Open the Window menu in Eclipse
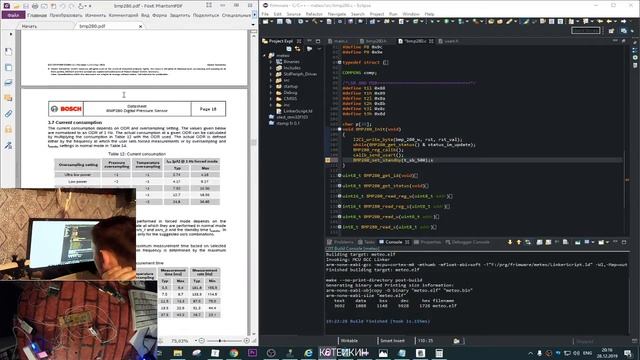The image size is (640, 360). (x=411, y=14)
